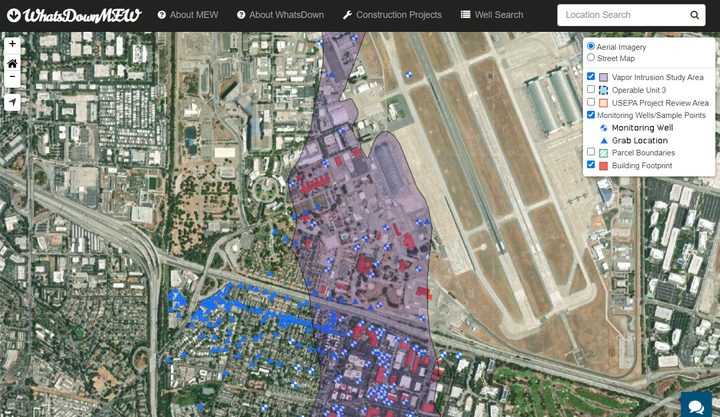Enable the Parcel Boundaries layer
Image resolution: width=720 pixels, height=417 pixels.
pyautogui.click(x=591, y=152)
